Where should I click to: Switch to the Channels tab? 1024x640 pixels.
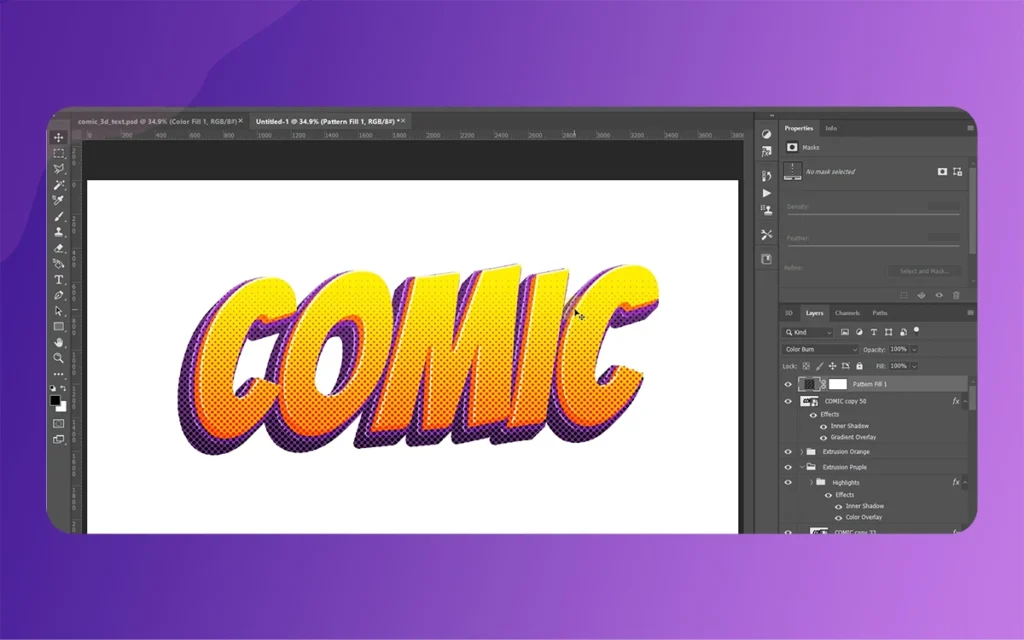847,313
